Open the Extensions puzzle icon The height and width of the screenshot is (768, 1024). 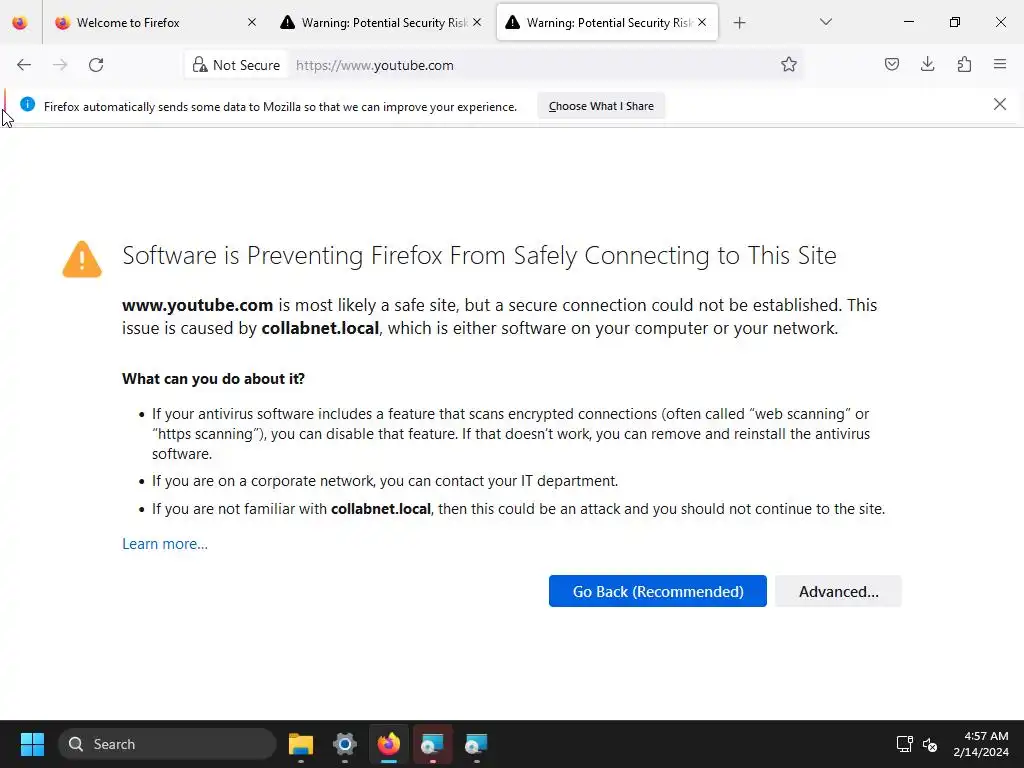point(964,65)
